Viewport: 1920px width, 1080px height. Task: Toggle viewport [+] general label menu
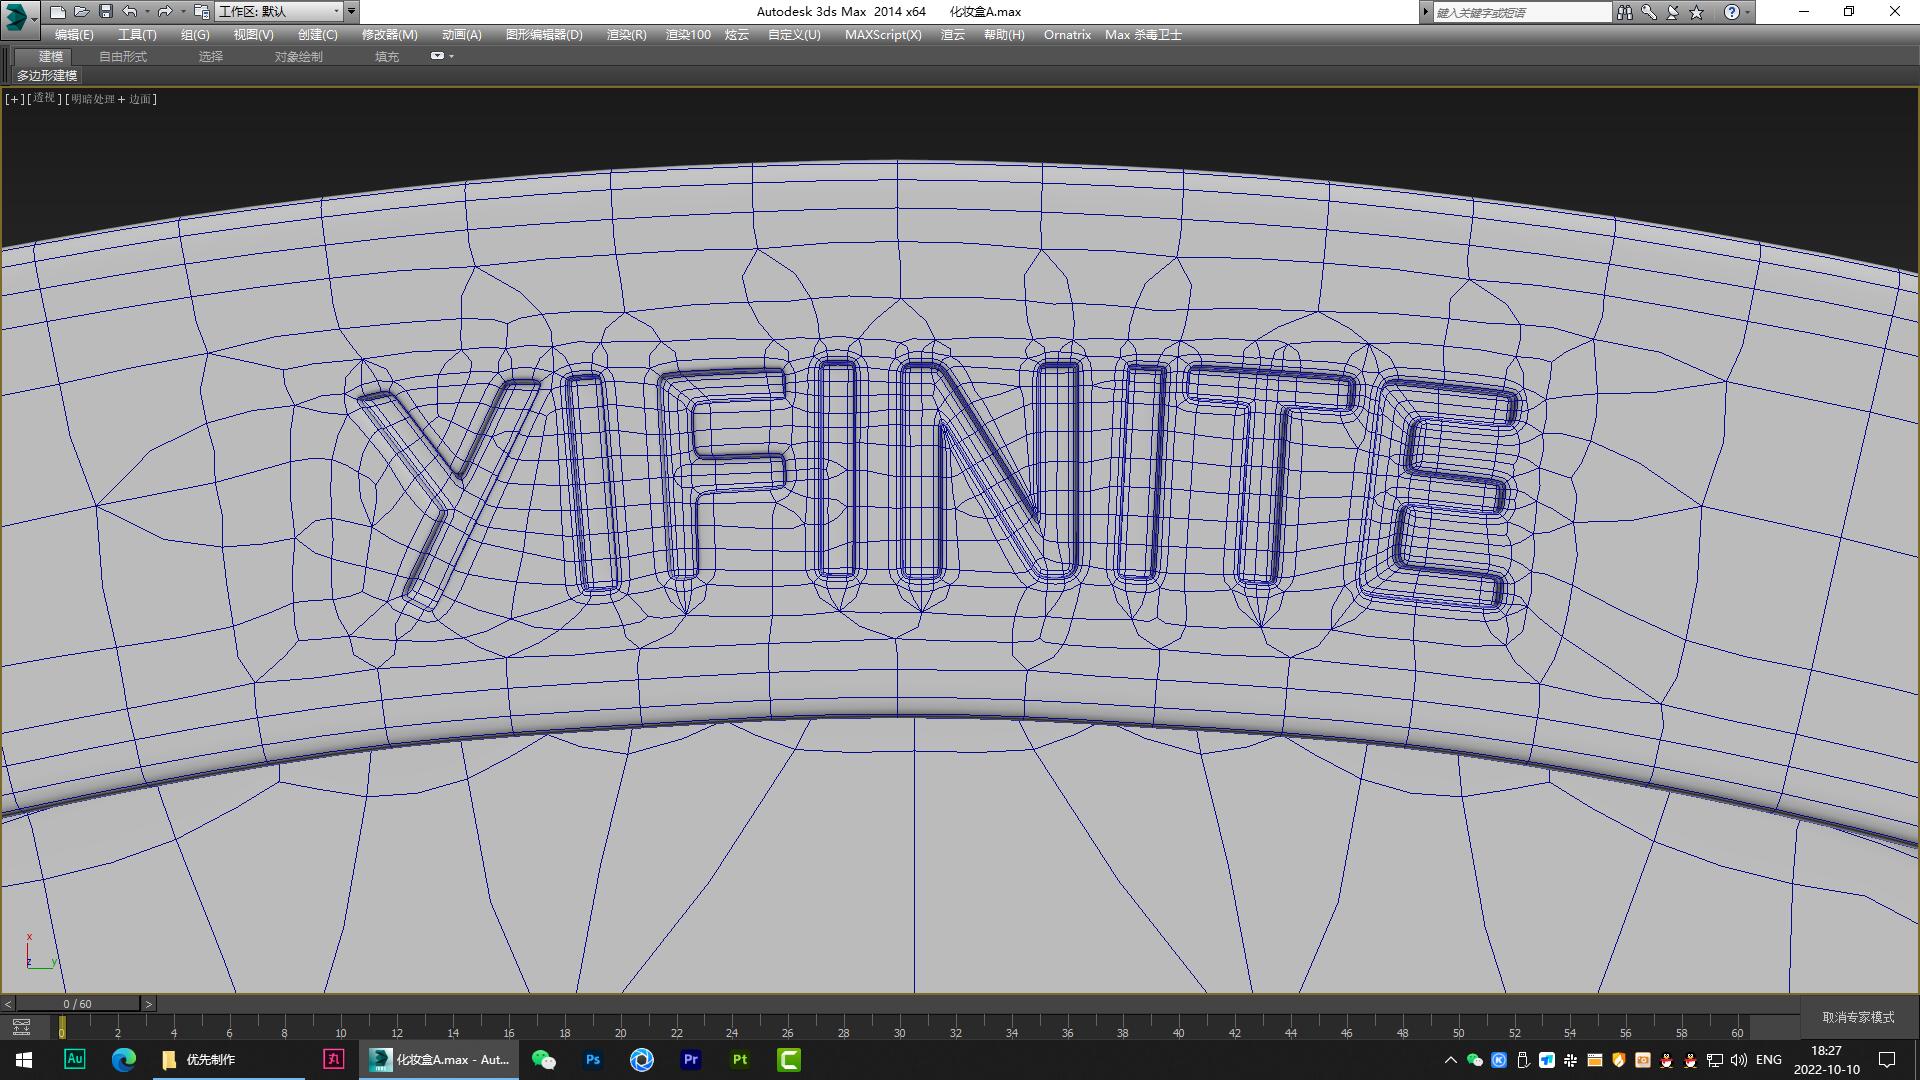pyautogui.click(x=14, y=99)
